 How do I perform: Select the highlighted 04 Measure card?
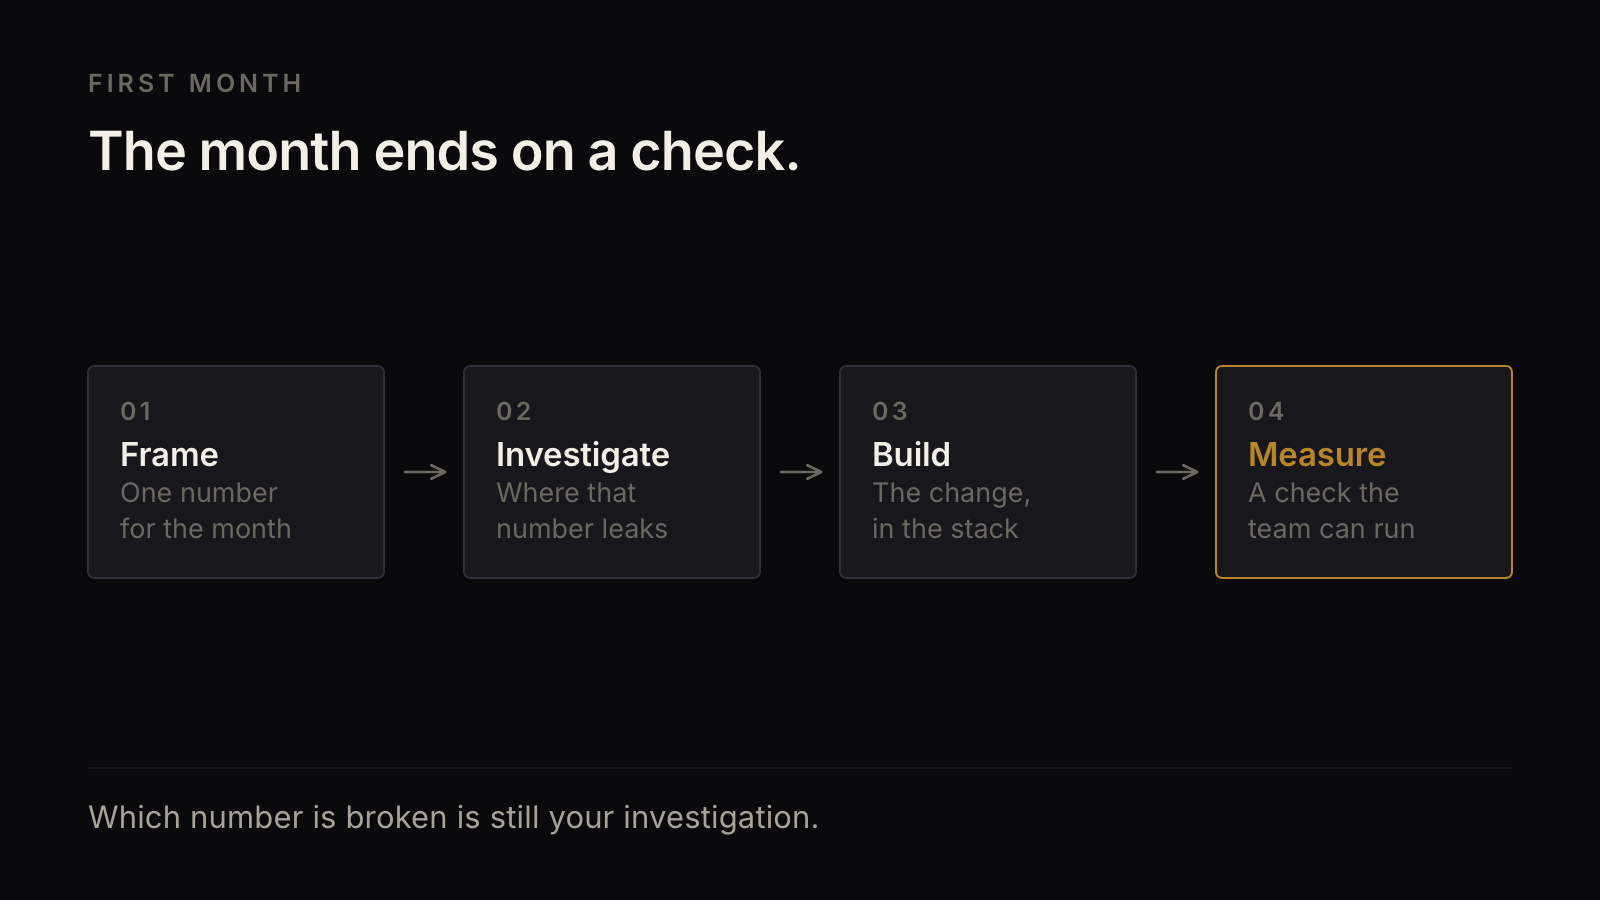click(1364, 472)
